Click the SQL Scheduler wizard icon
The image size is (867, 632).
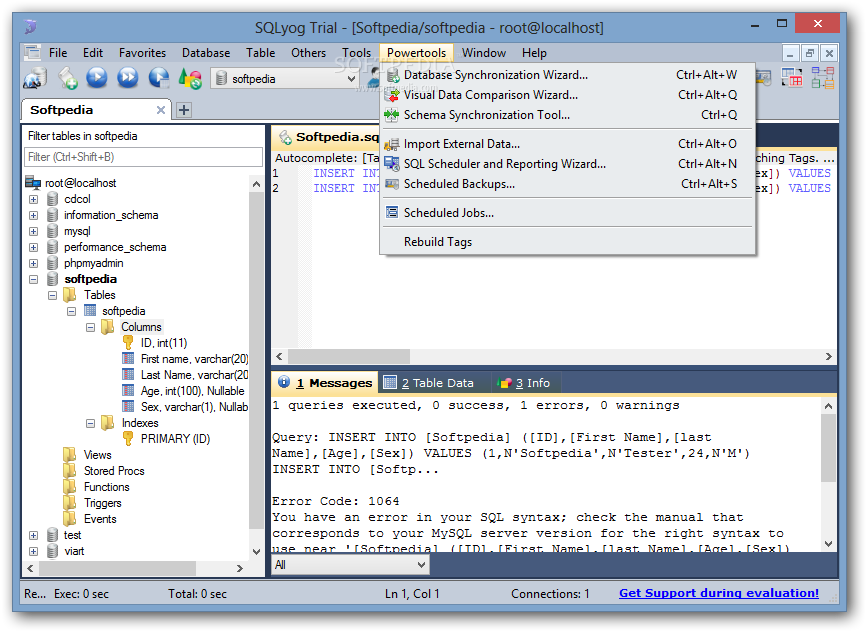(392, 164)
